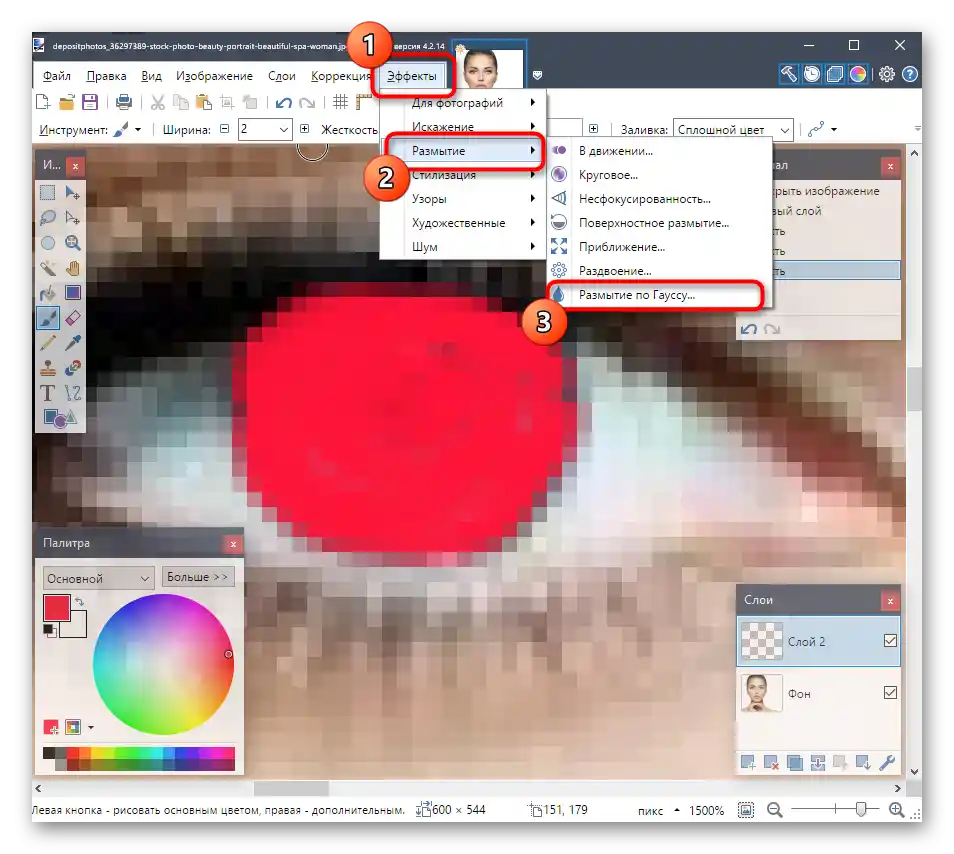This screenshot has width=954, height=854.
Task: Expand the palette options dropdown arrow
Action: click(x=91, y=727)
